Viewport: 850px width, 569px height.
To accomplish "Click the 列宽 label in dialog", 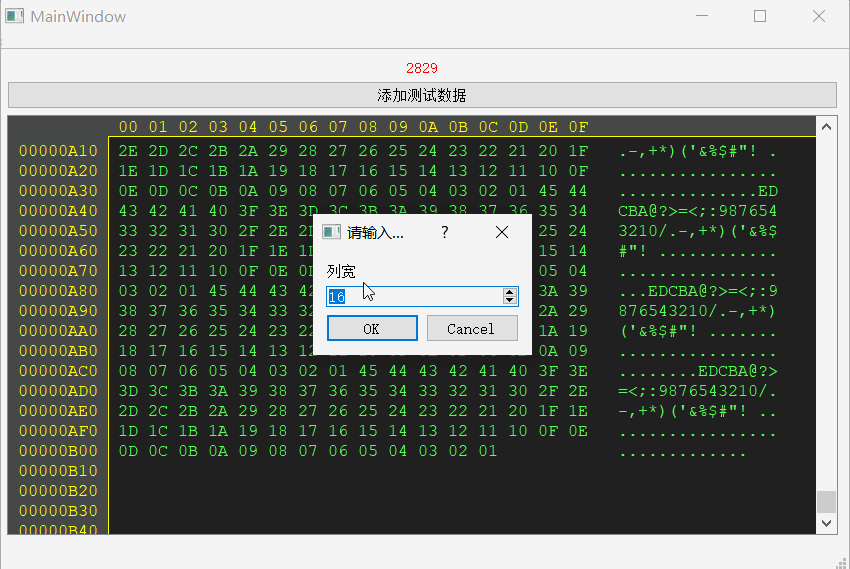I will 342,271.
